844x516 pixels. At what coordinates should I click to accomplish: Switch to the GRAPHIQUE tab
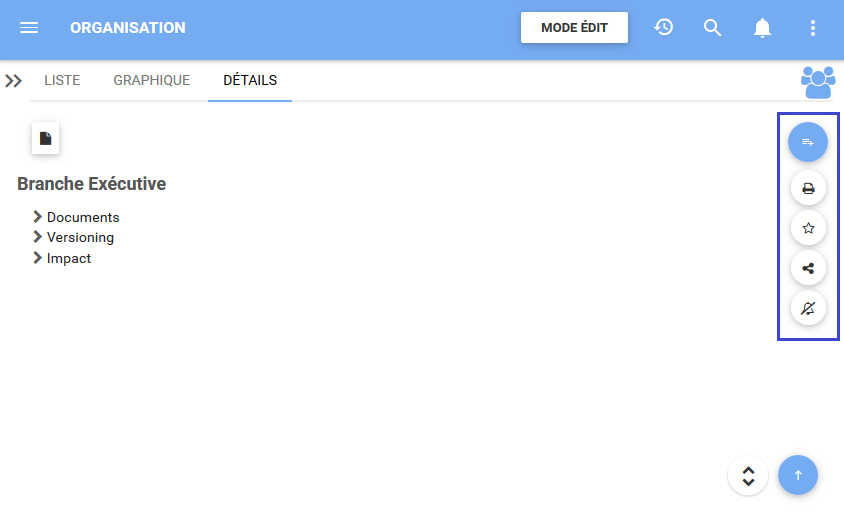point(151,80)
